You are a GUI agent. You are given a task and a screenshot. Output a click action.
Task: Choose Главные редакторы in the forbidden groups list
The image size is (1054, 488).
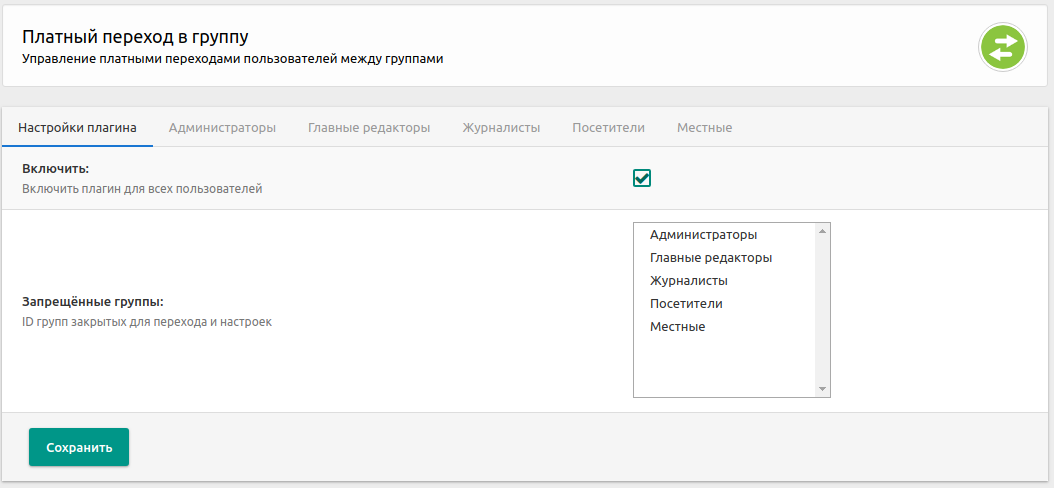pyautogui.click(x=710, y=258)
